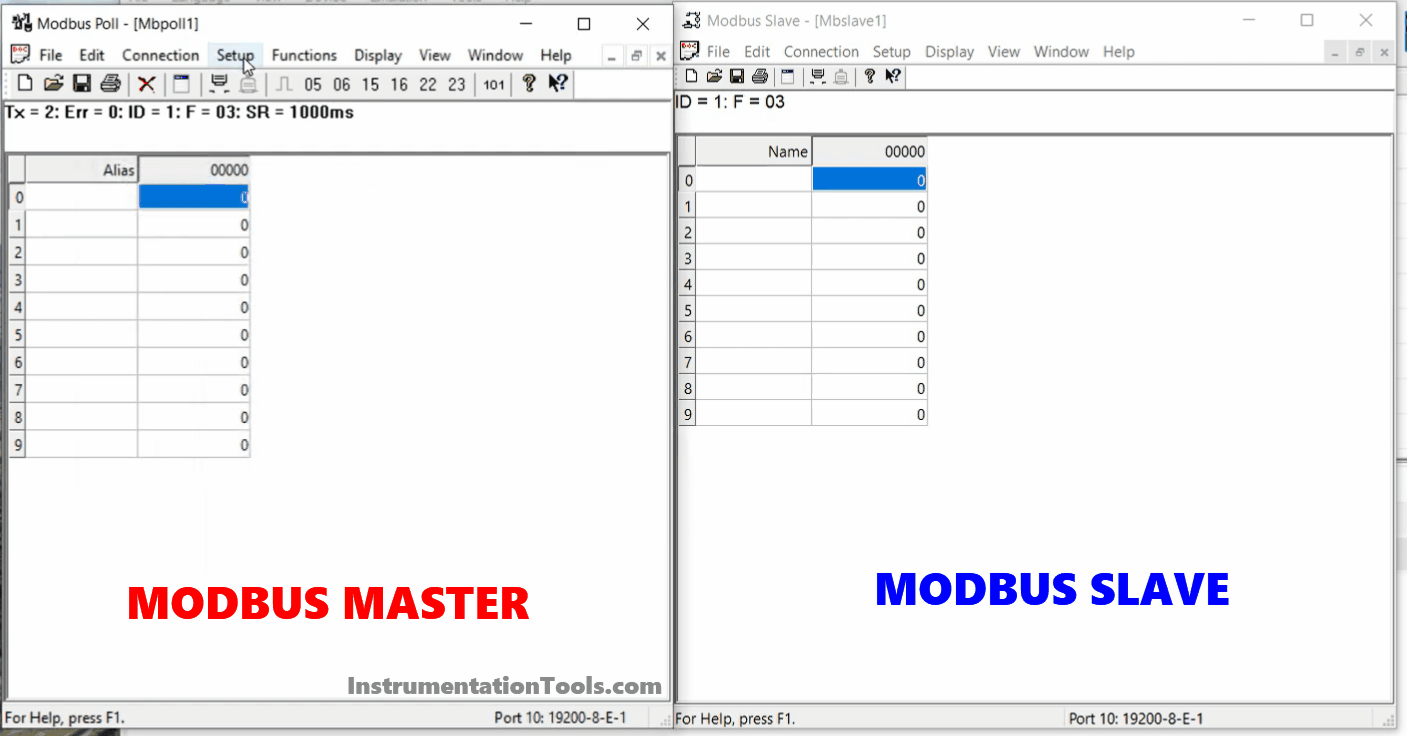The height and width of the screenshot is (736, 1407).
Task: Select the row 4 value cell in Modbus Slave
Action: (870, 284)
